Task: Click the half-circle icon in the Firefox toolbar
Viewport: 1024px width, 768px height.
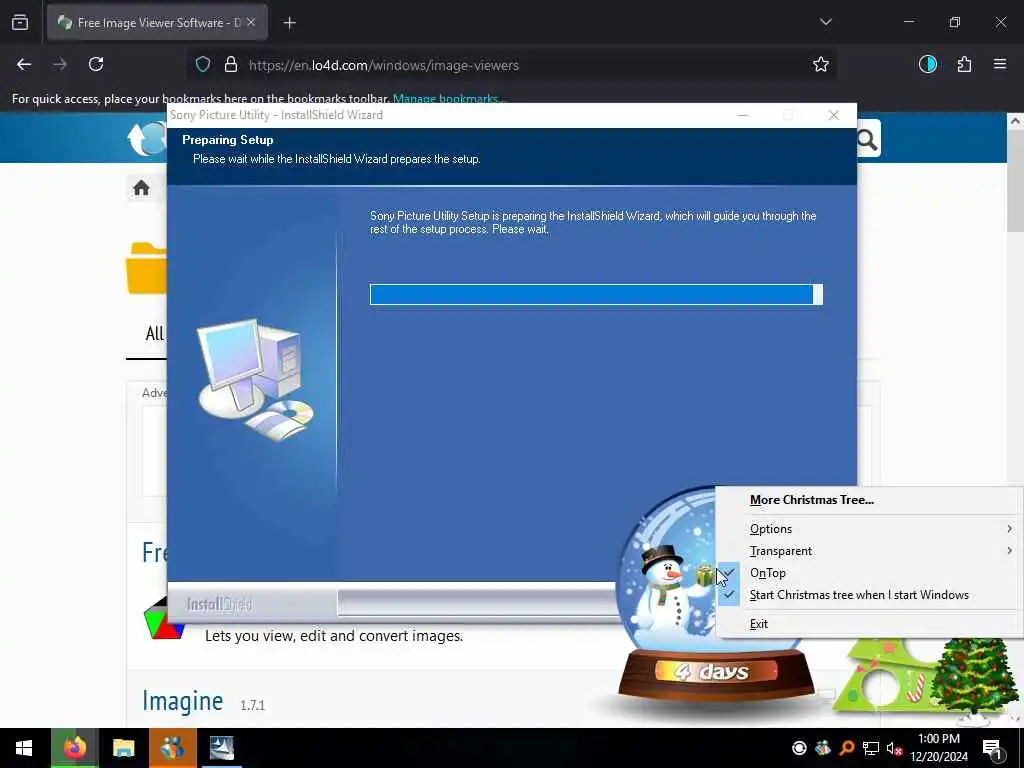Action: [x=928, y=64]
